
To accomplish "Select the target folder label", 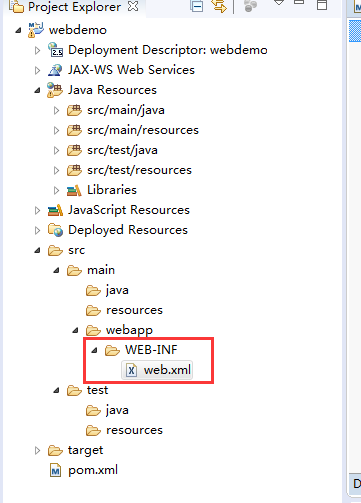I will point(85,450).
